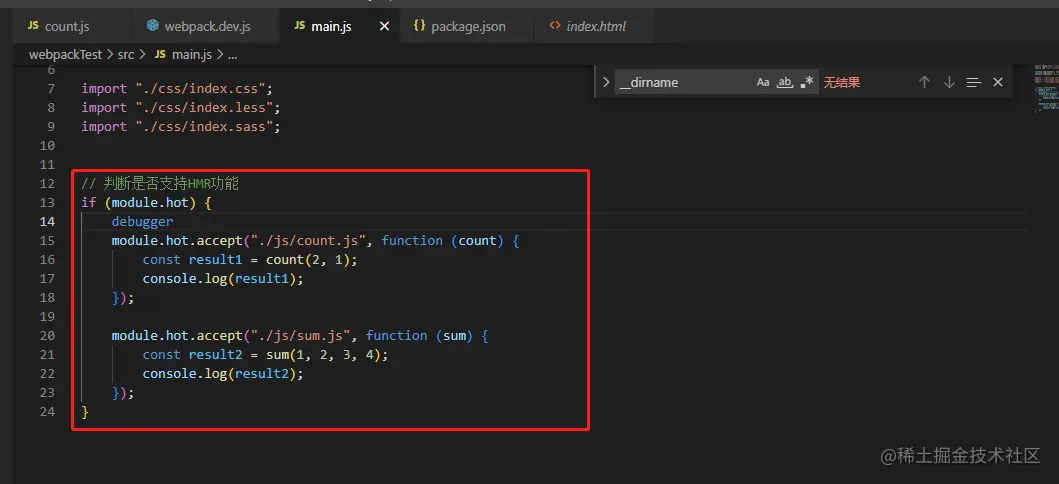1059x484 pixels.
Task: Expand the replace field in find widget
Action: (x=606, y=82)
